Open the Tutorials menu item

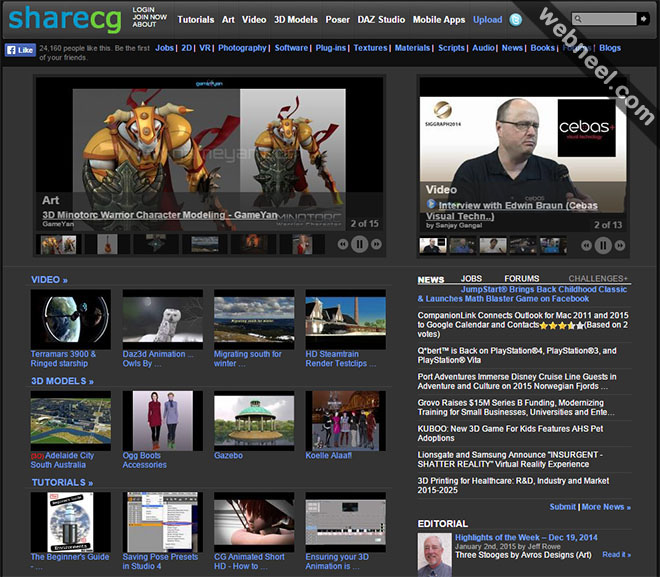click(x=196, y=20)
